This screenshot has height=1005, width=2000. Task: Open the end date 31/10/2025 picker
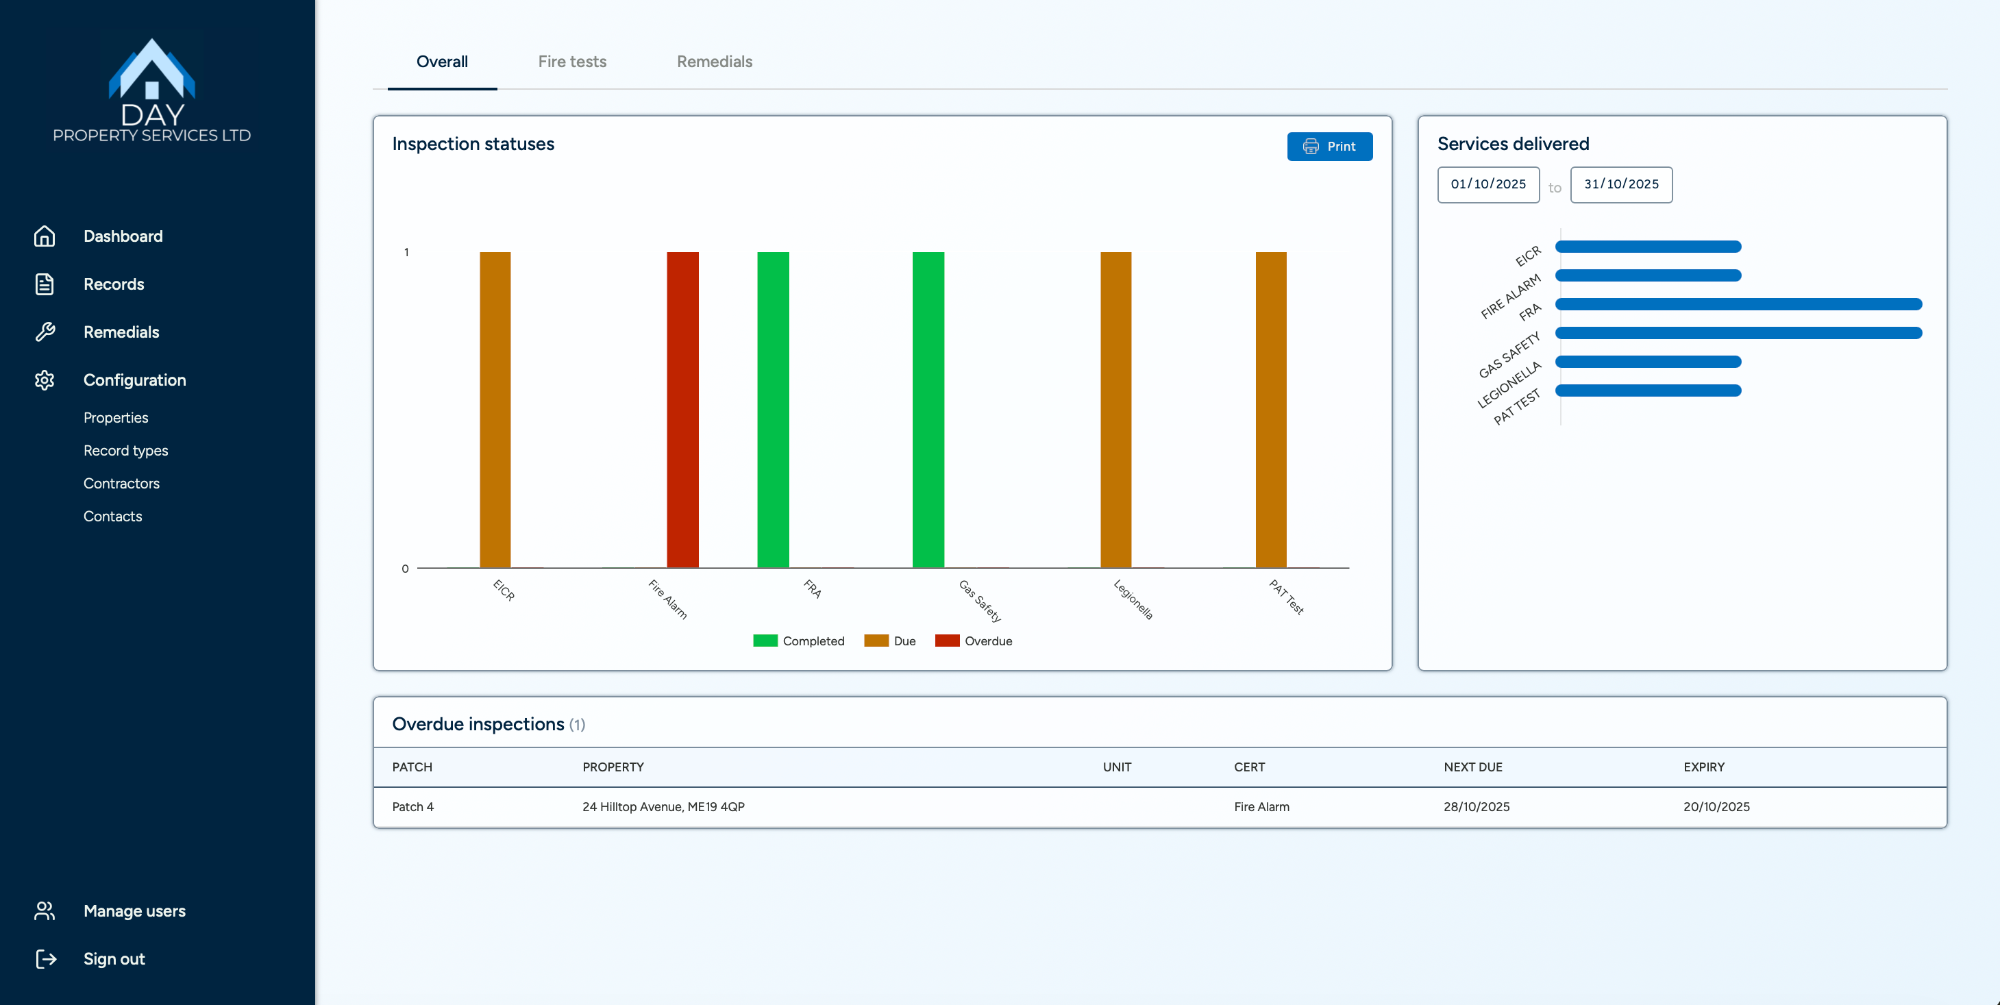tap(1621, 185)
